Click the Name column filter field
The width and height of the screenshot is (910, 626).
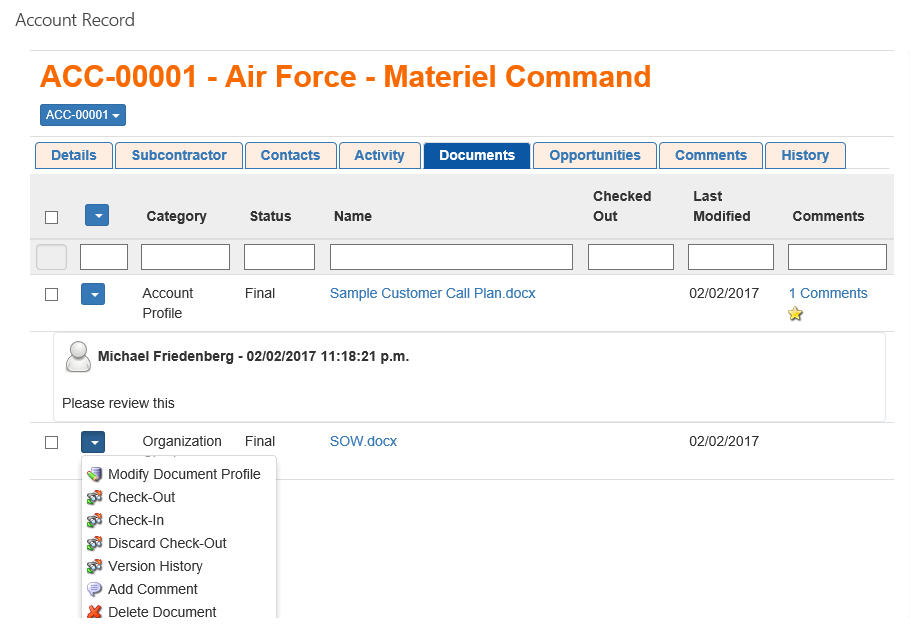[x=451, y=257]
